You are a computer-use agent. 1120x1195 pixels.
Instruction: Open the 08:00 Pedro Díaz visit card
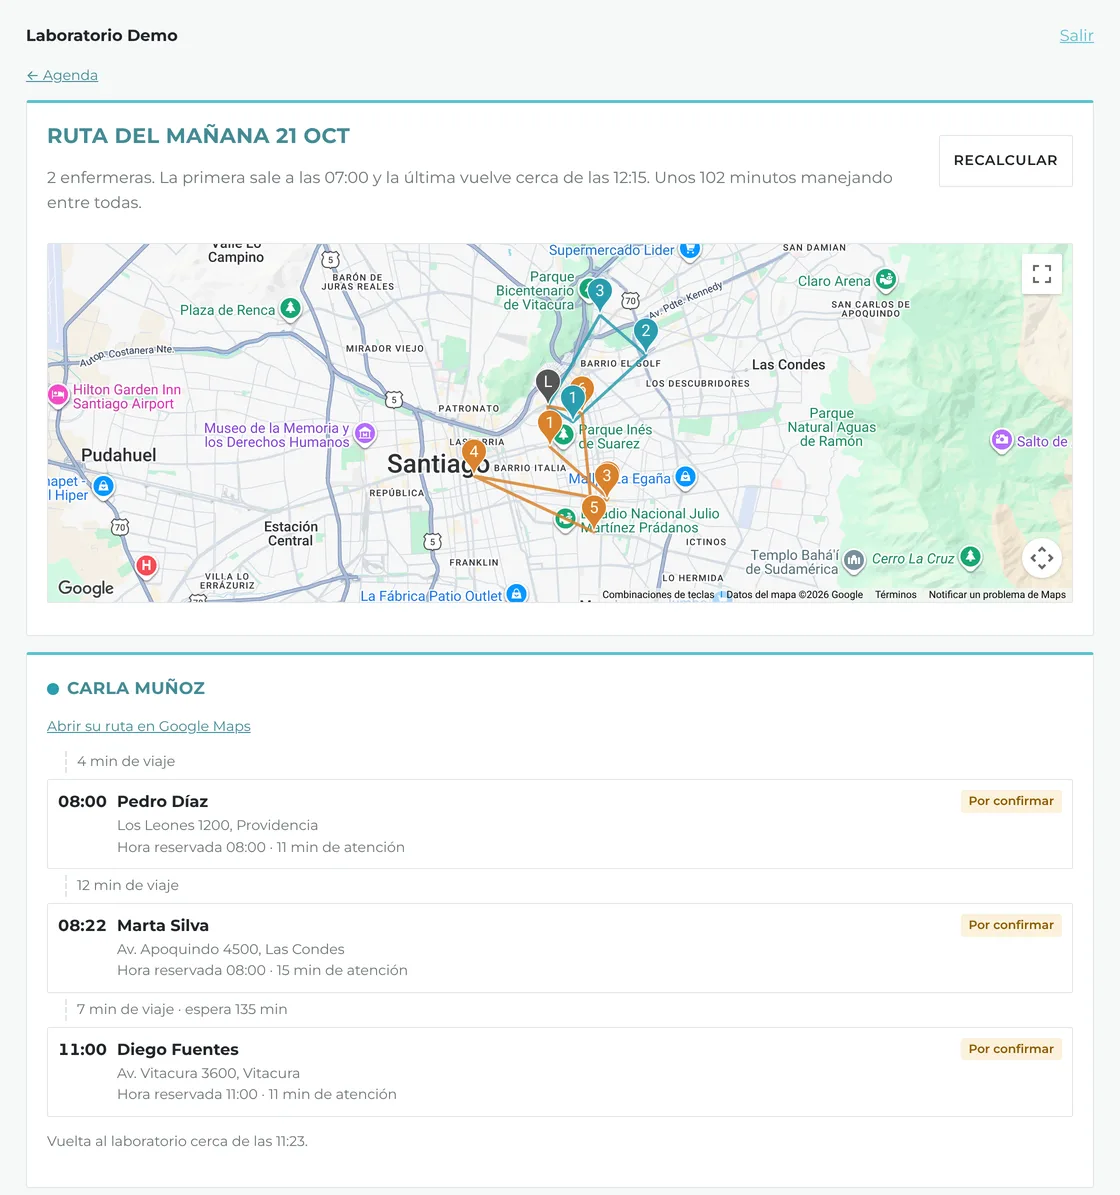point(560,824)
